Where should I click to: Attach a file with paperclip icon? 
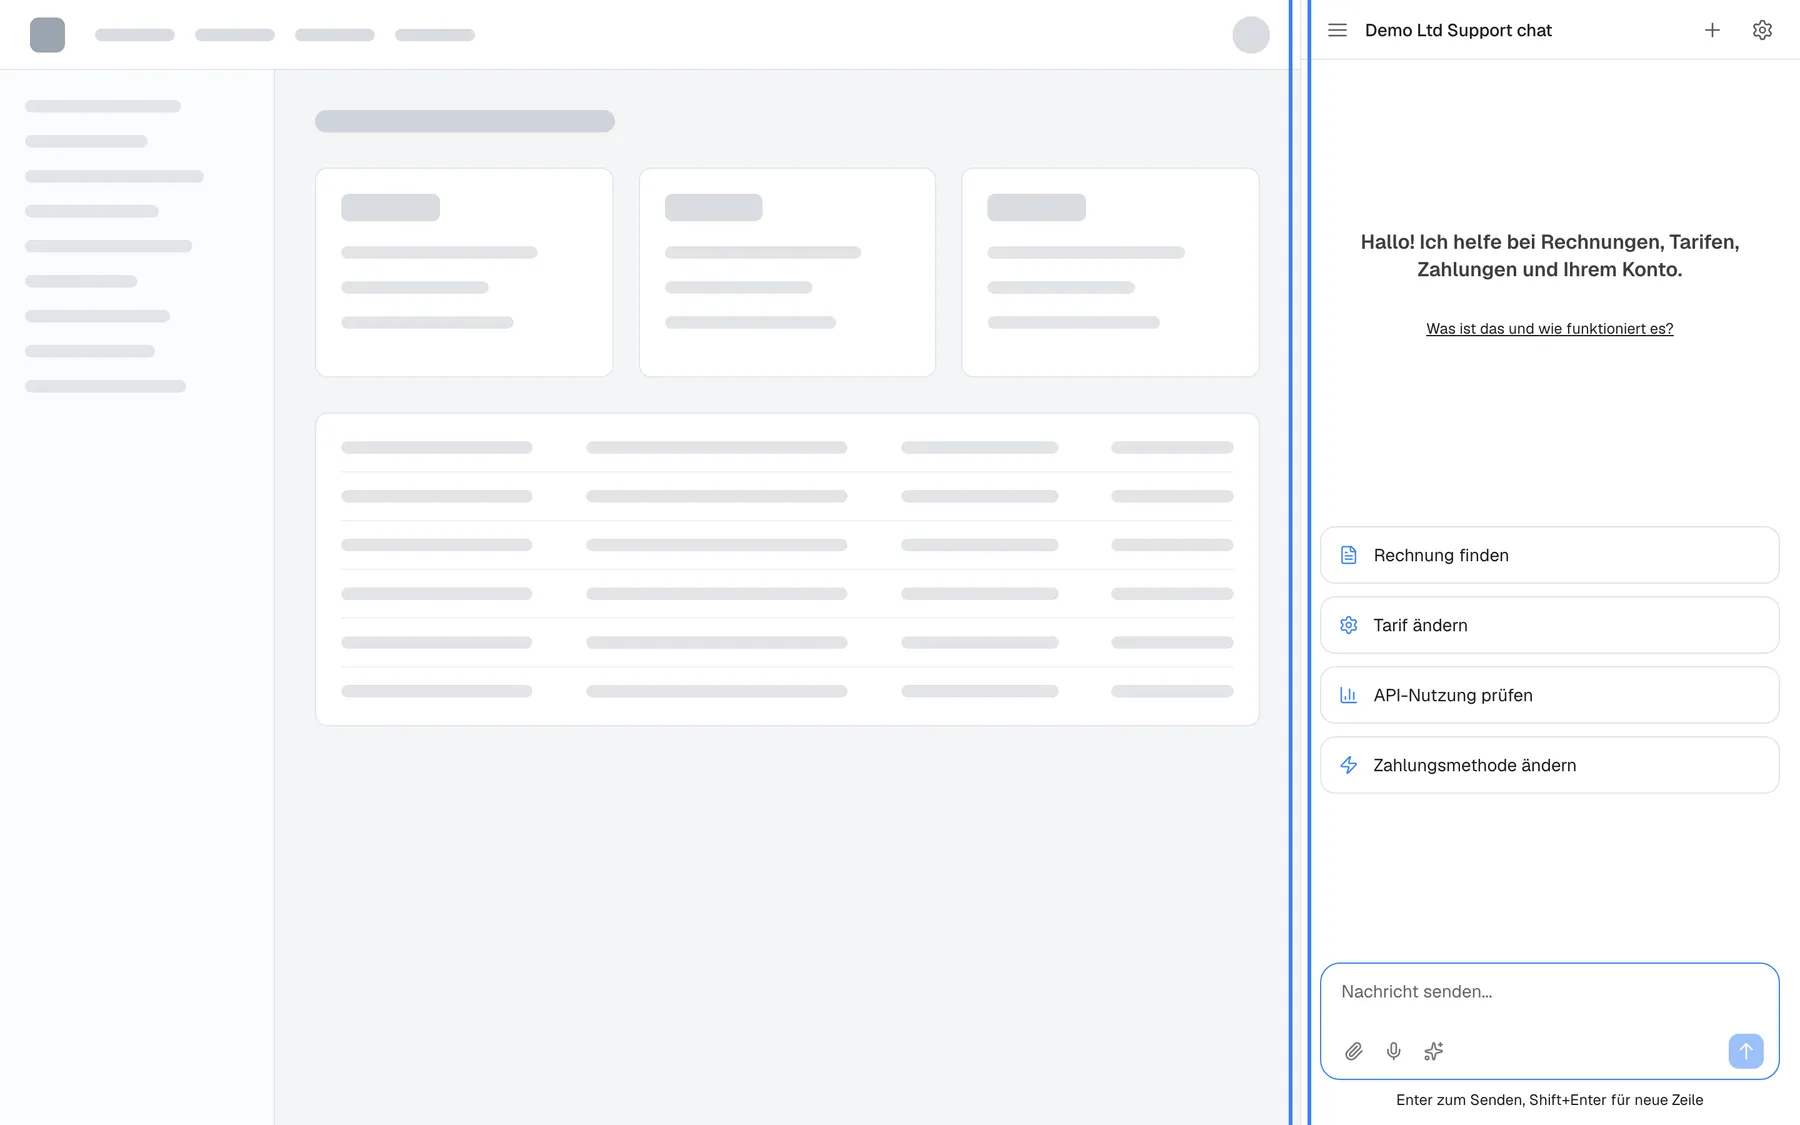tap(1353, 1051)
